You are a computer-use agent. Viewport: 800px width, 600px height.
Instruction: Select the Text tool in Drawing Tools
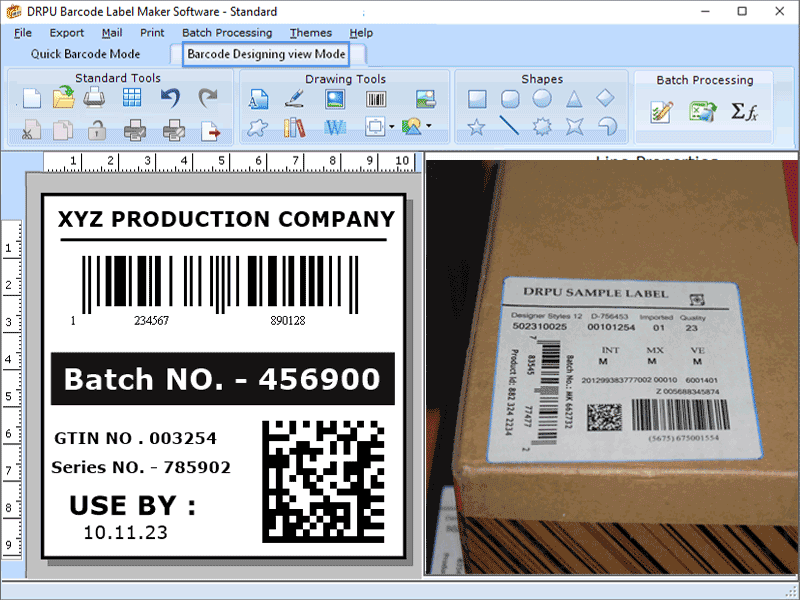[x=261, y=97]
